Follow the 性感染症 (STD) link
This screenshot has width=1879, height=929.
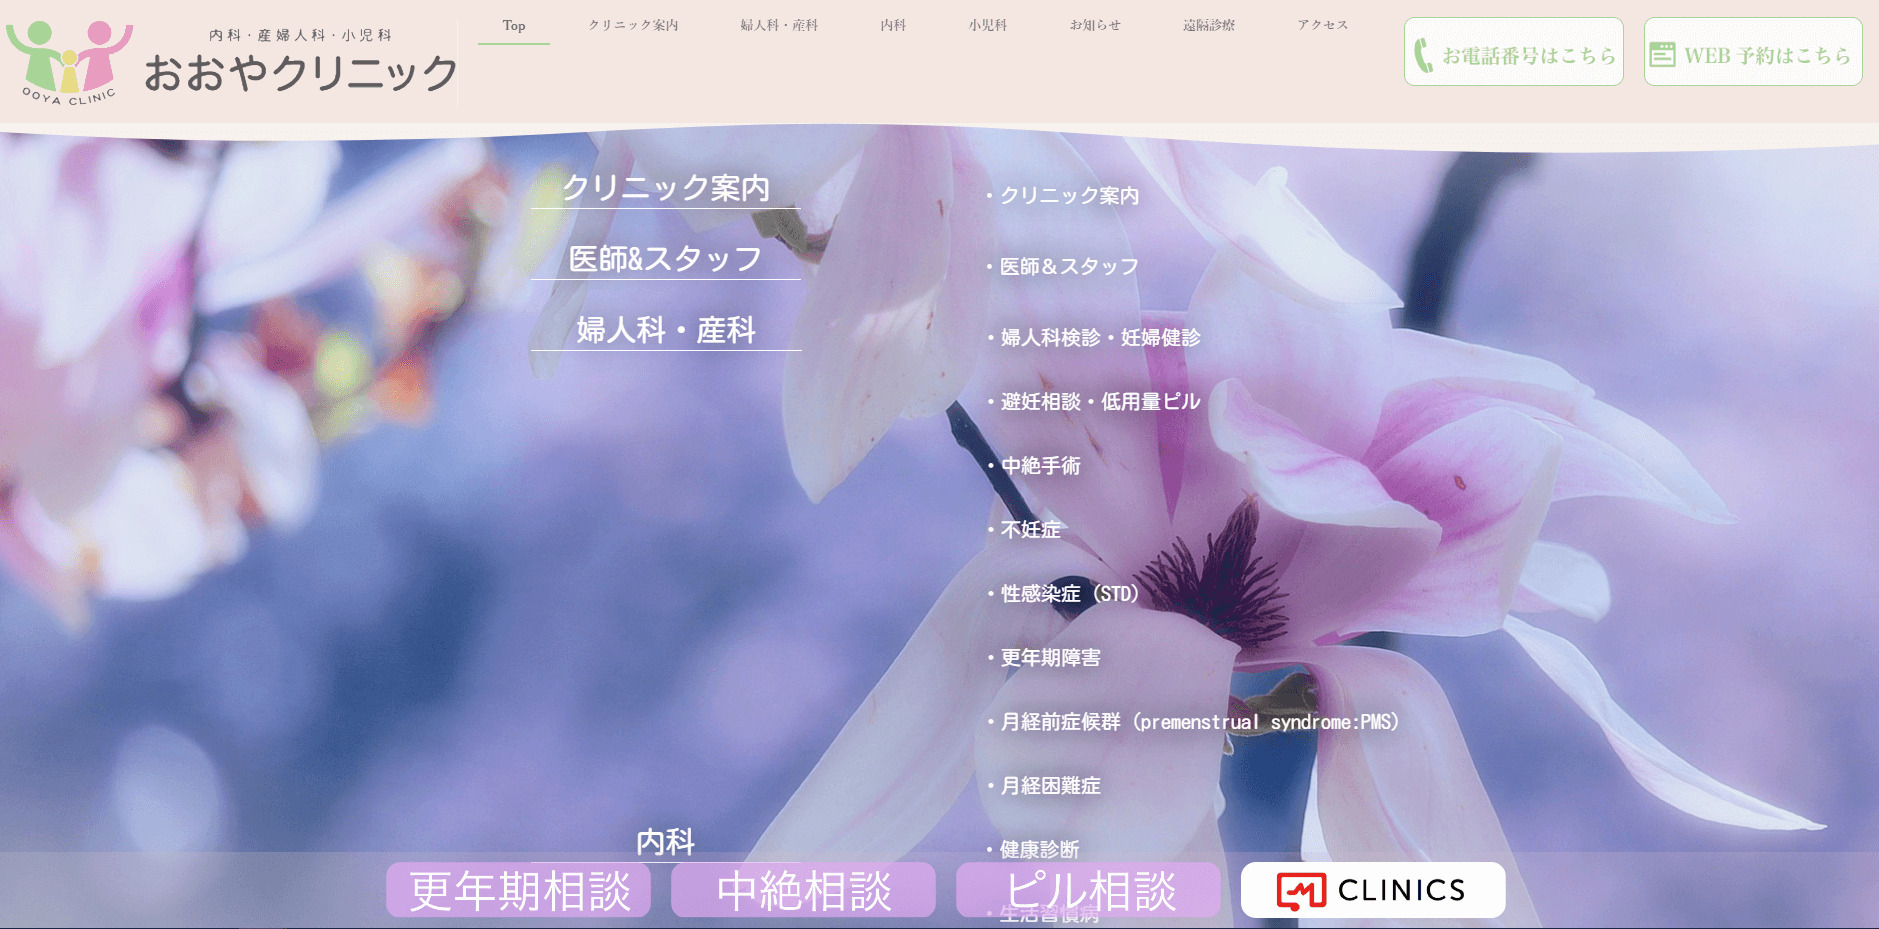(1069, 594)
